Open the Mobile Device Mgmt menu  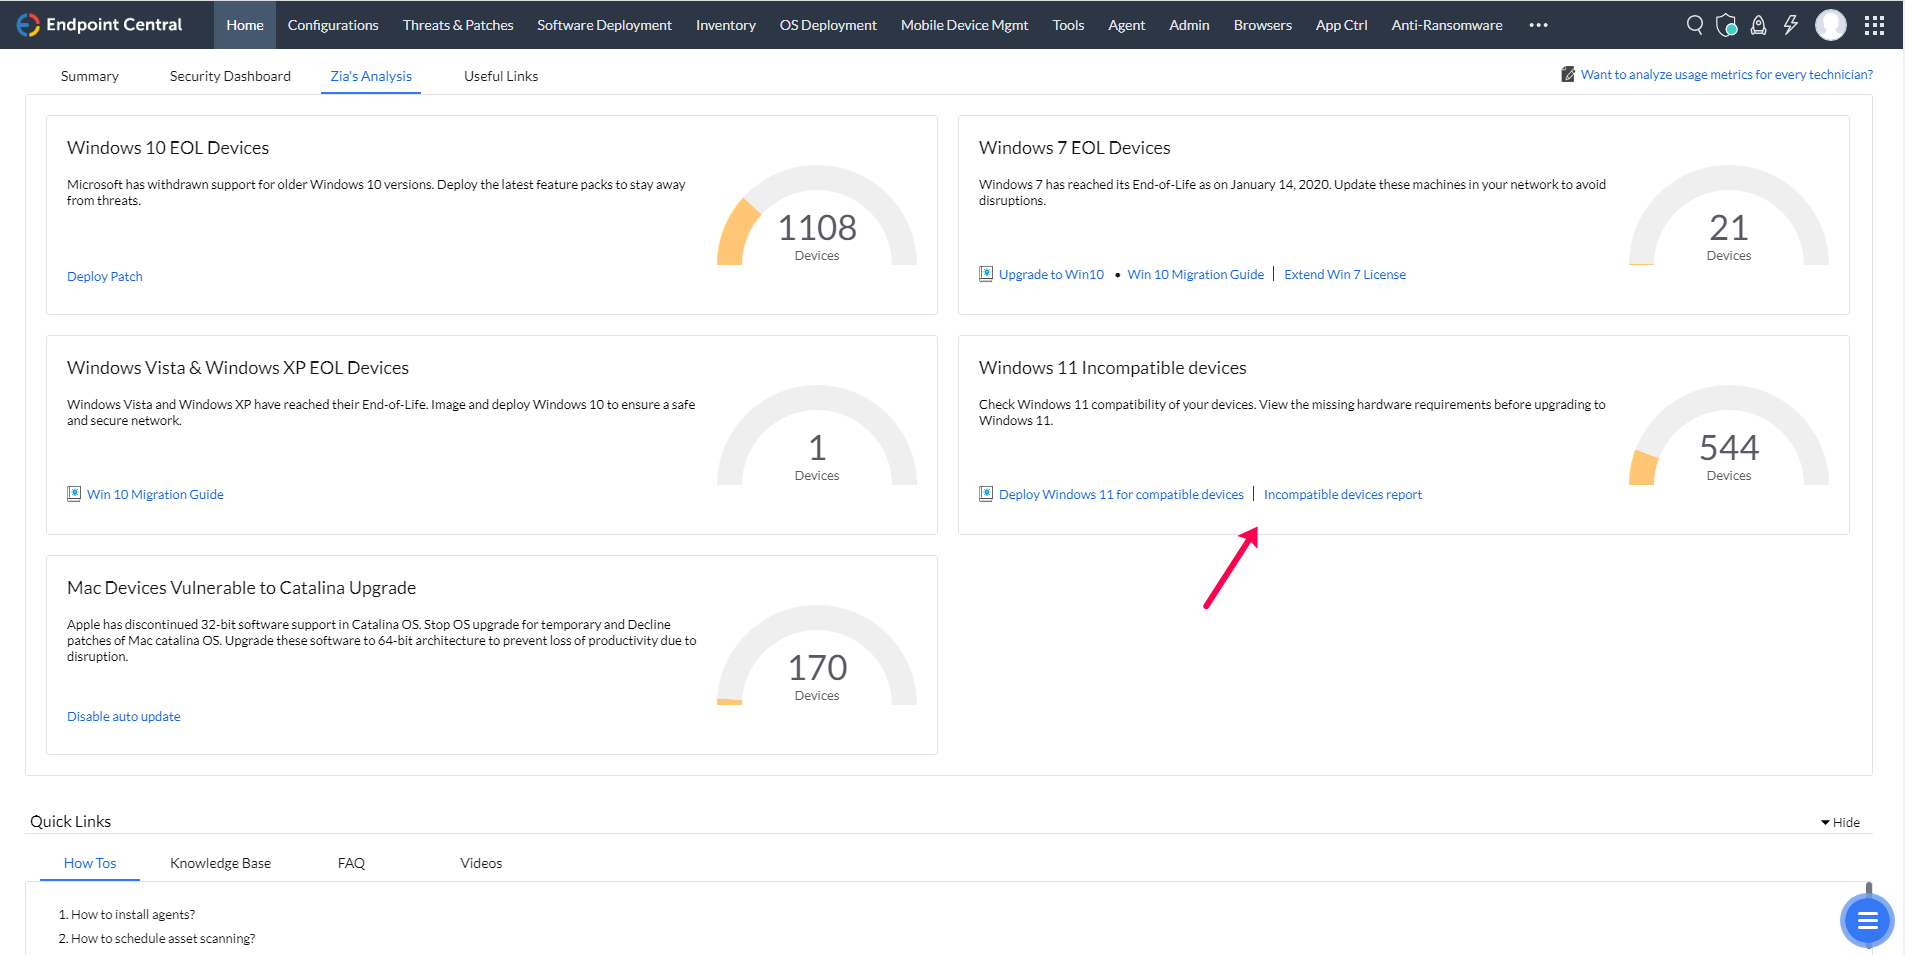tap(964, 25)
